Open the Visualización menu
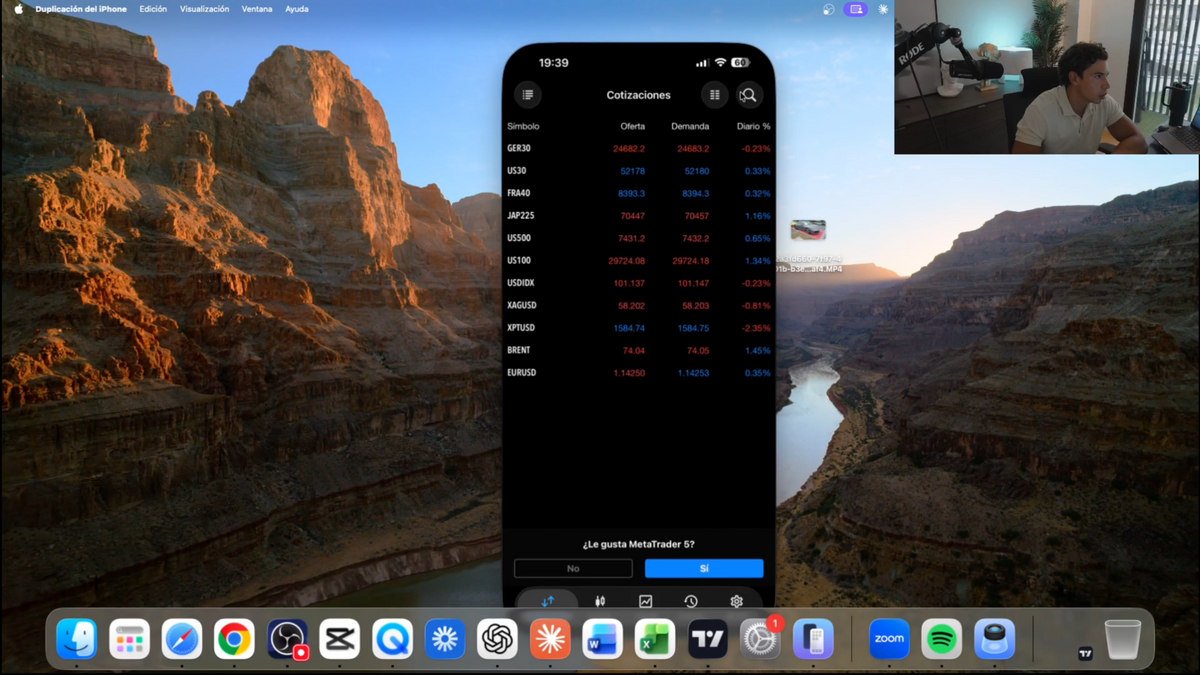 click(x=204, y=9)
